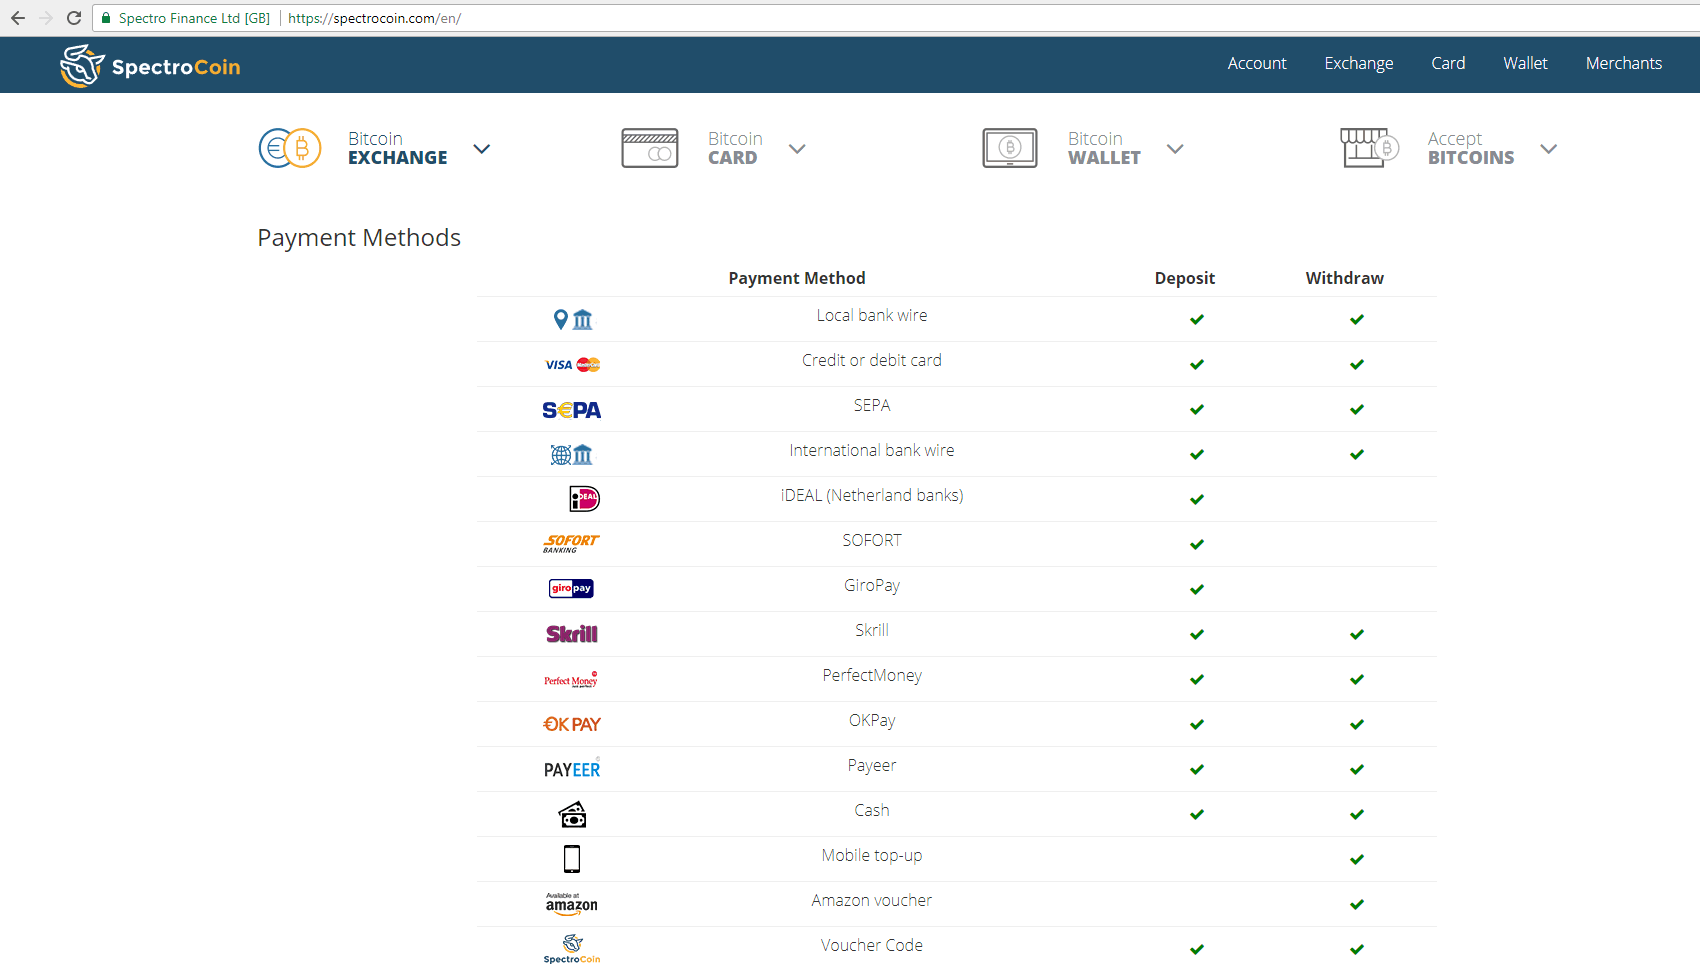The image size is (1700, 979).
Task: Open the Account menu item
Action: (1257, 63)
